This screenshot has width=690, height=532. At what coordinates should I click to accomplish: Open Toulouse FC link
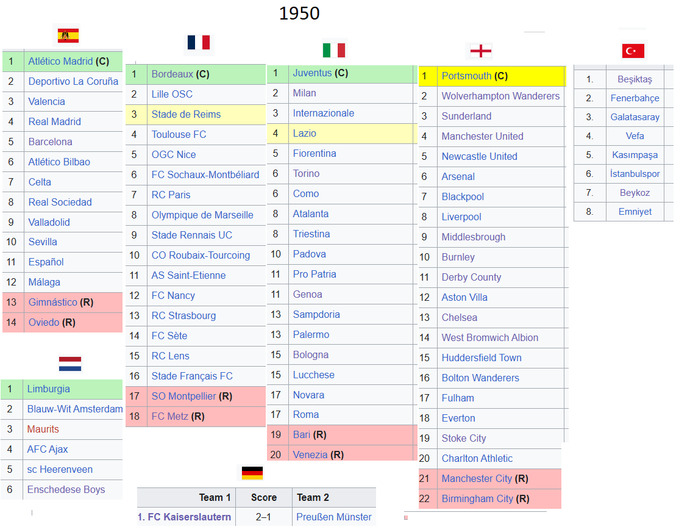click(179, 135)
